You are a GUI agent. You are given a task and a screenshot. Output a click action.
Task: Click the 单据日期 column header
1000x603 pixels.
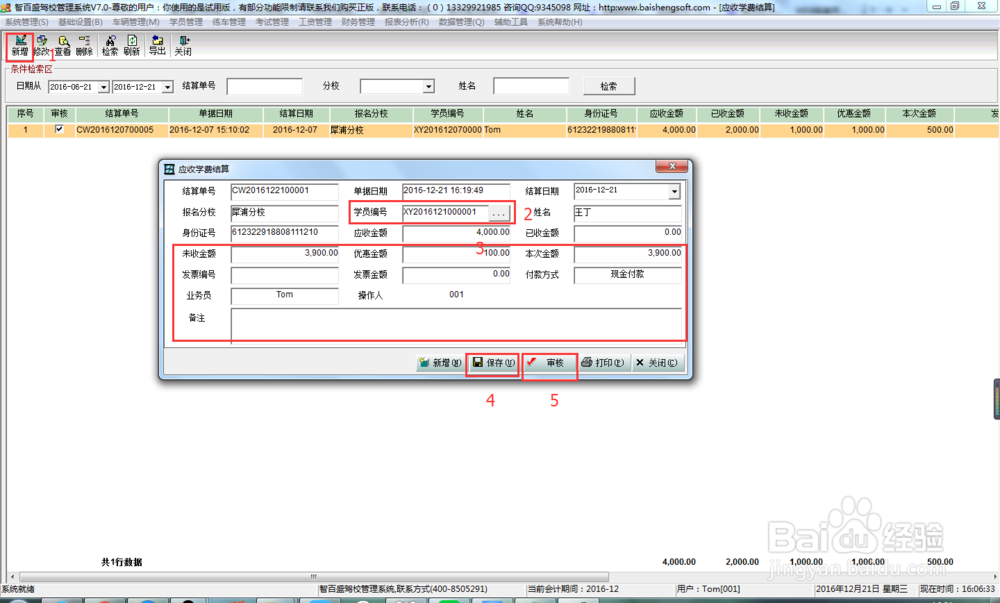(x=216, y=113)
